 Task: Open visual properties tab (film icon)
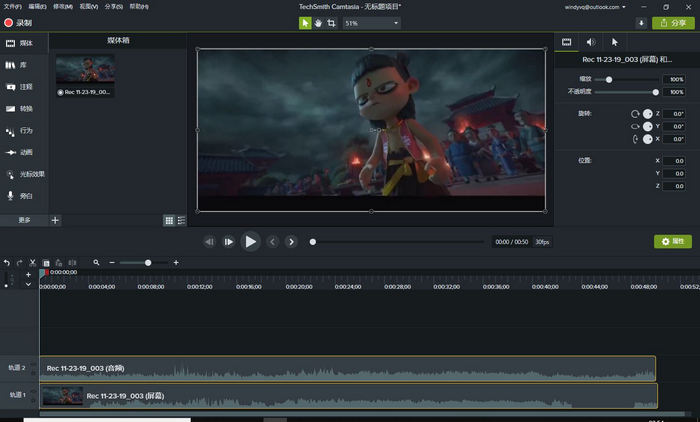coord(567,42)
